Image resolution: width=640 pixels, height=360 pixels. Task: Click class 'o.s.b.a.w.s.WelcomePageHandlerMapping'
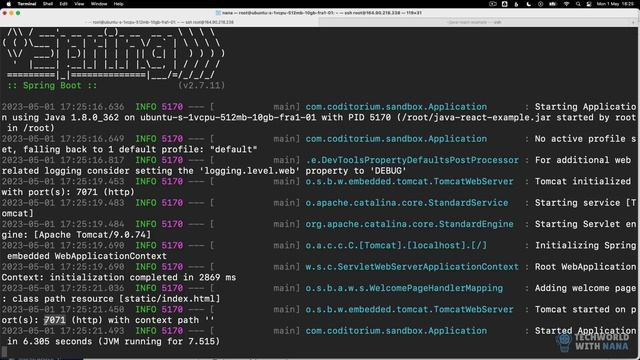click(x=404, y=288)
